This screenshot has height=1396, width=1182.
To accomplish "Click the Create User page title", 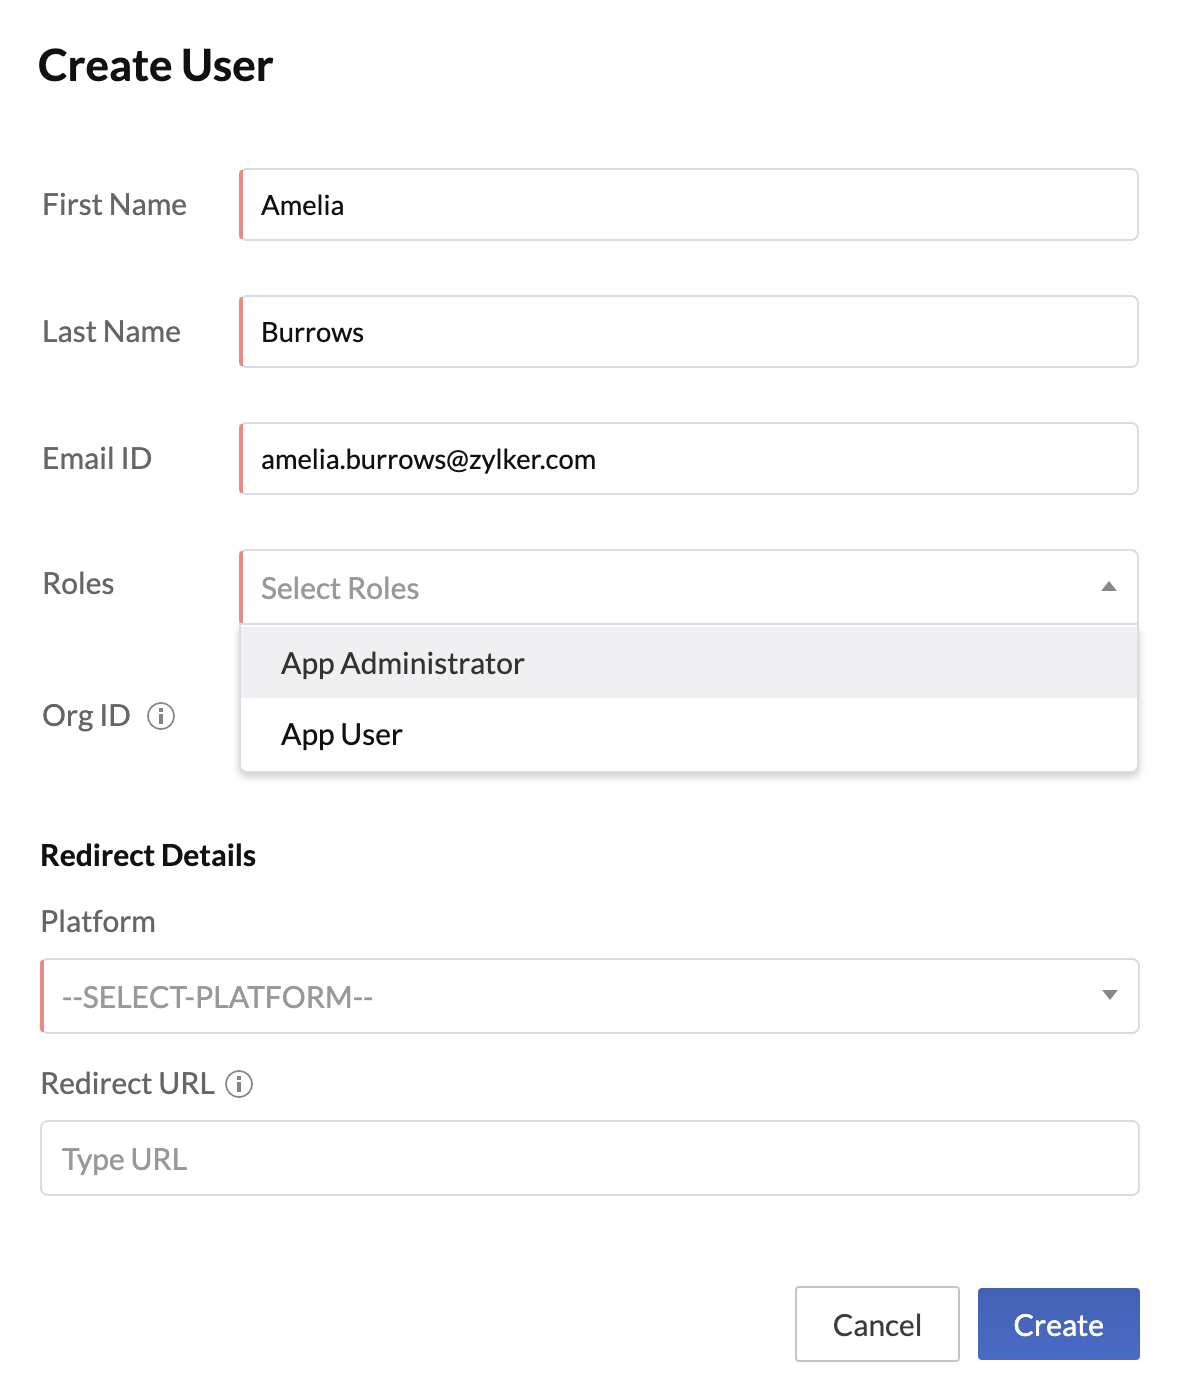I will tap(155, 66).
